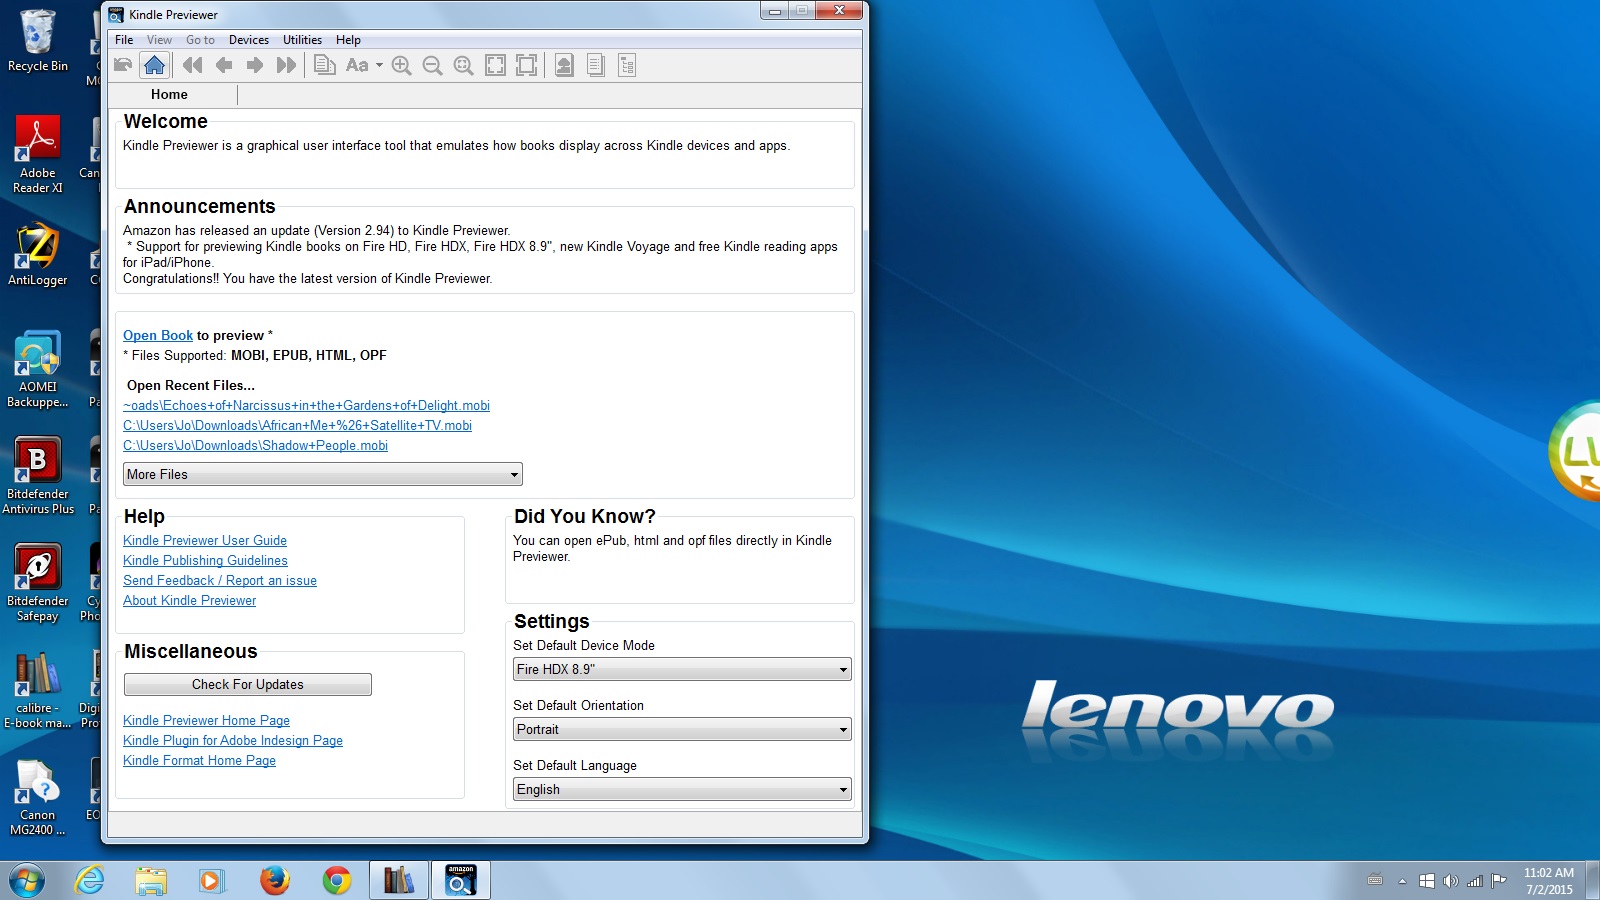Open the Set Default Device Mode dropdown
The width and height of the screenshot is (1600, 900).
click(x=681, y=670)
